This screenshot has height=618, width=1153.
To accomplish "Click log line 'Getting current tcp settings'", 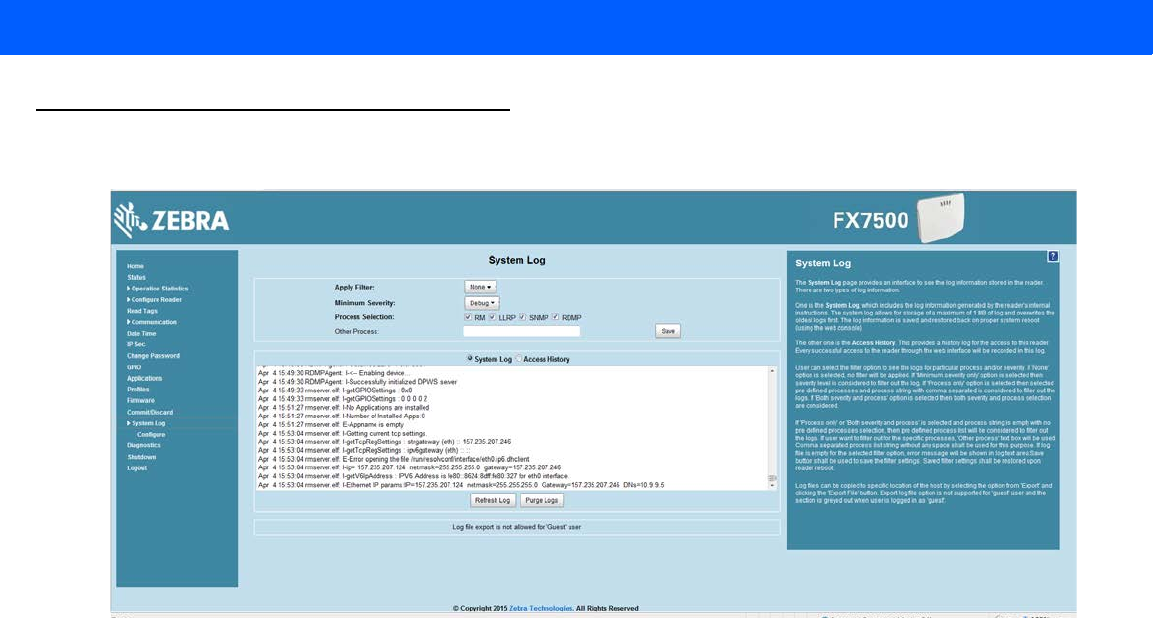I will coord(342,433).
